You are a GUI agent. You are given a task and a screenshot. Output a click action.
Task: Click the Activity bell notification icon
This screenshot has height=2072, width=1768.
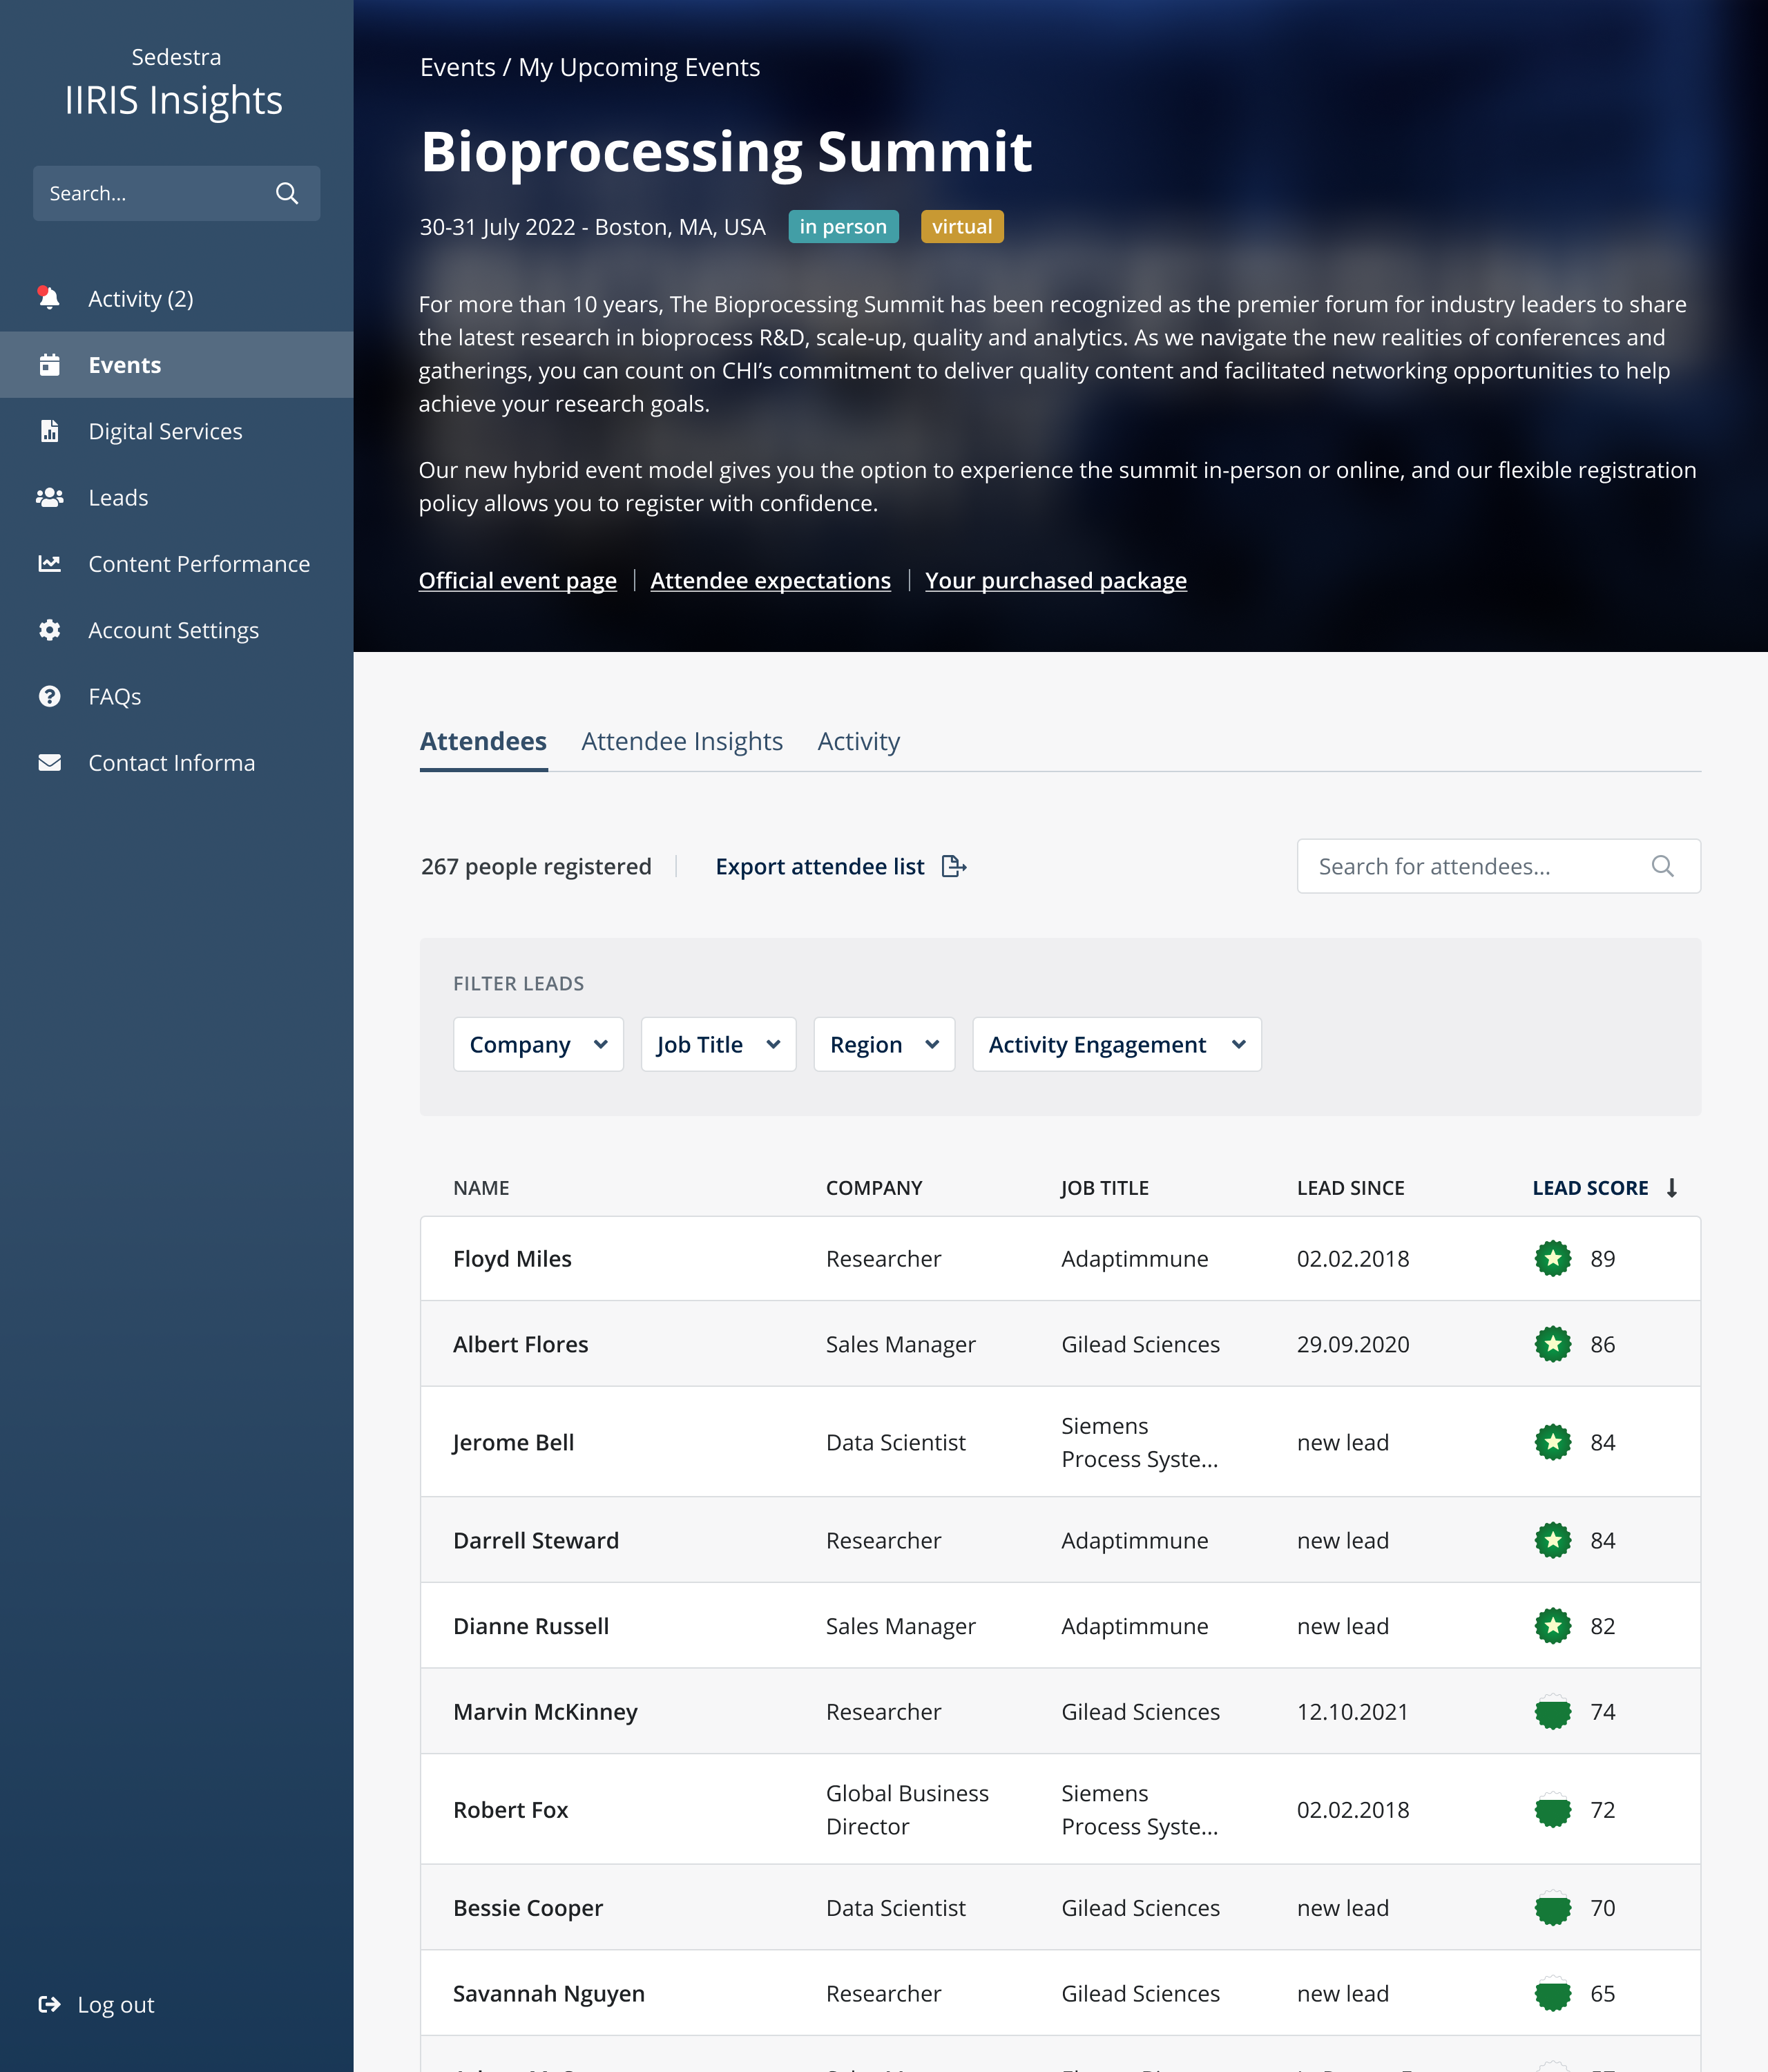click(49, 298)
